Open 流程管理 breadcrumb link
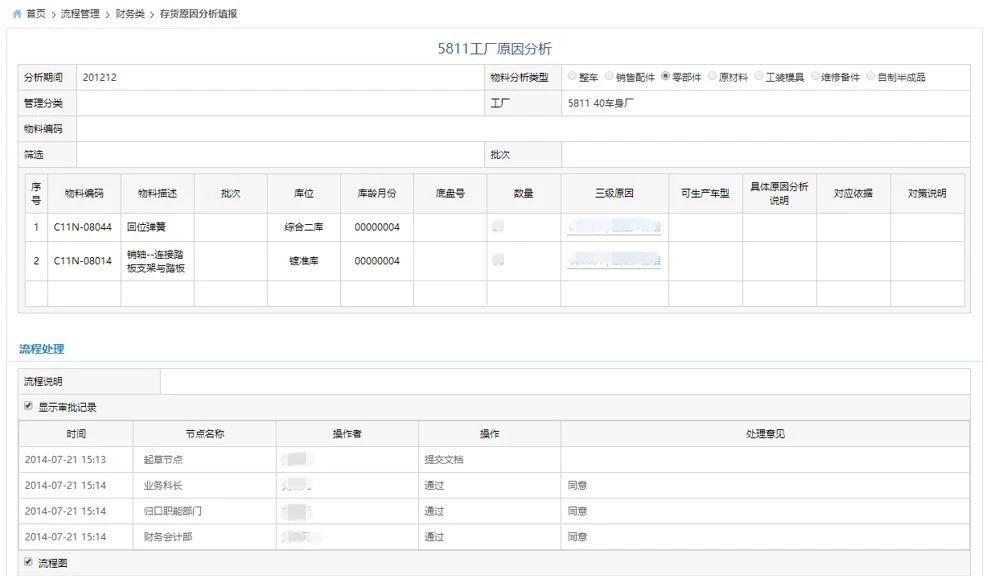This screenshot has height=576, width=988. click(81, 14)
